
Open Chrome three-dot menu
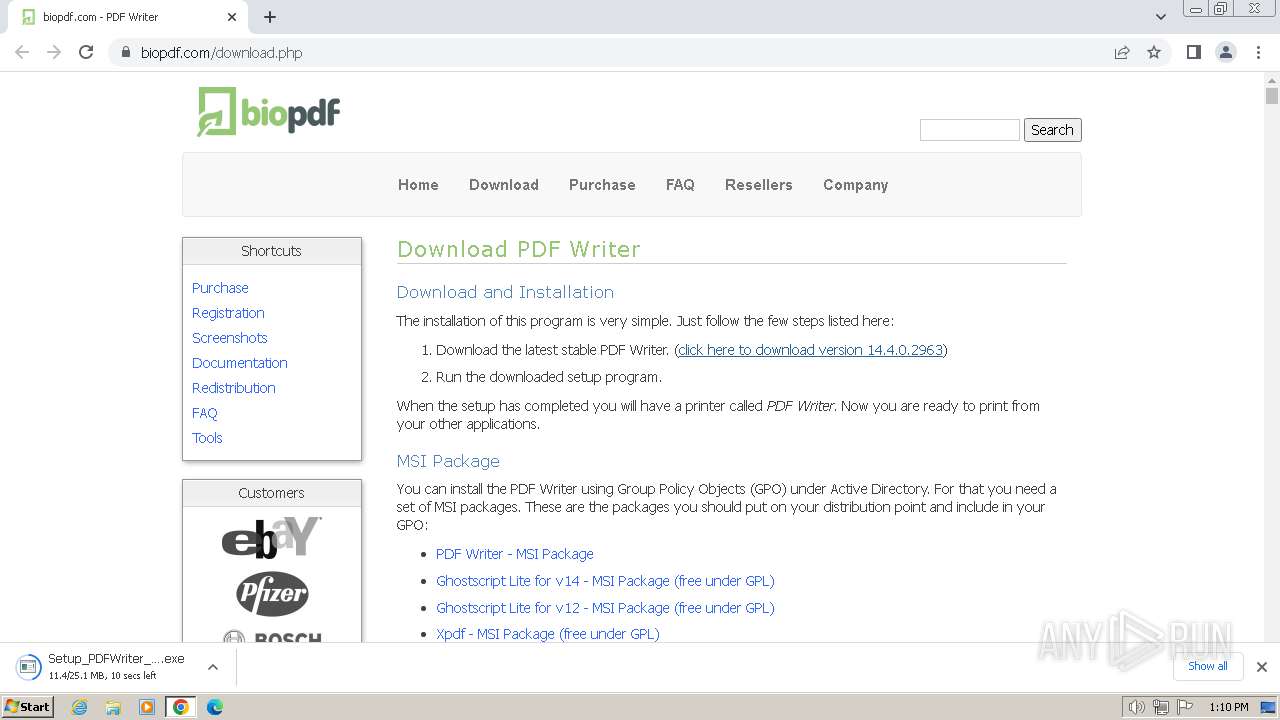click(x=1259, y=53)
